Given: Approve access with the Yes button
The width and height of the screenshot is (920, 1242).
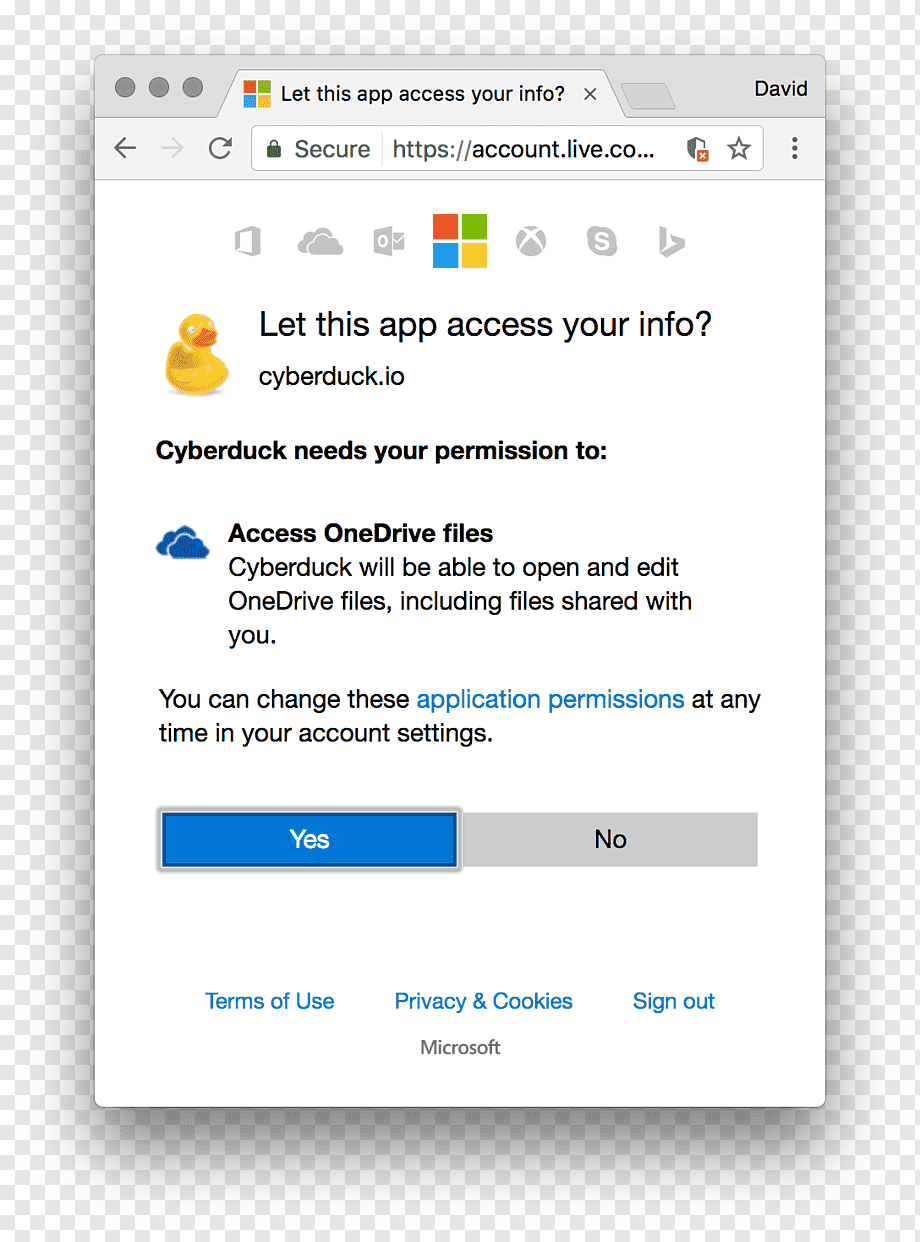Looking at the screenshot, I should tap(309, 839).
